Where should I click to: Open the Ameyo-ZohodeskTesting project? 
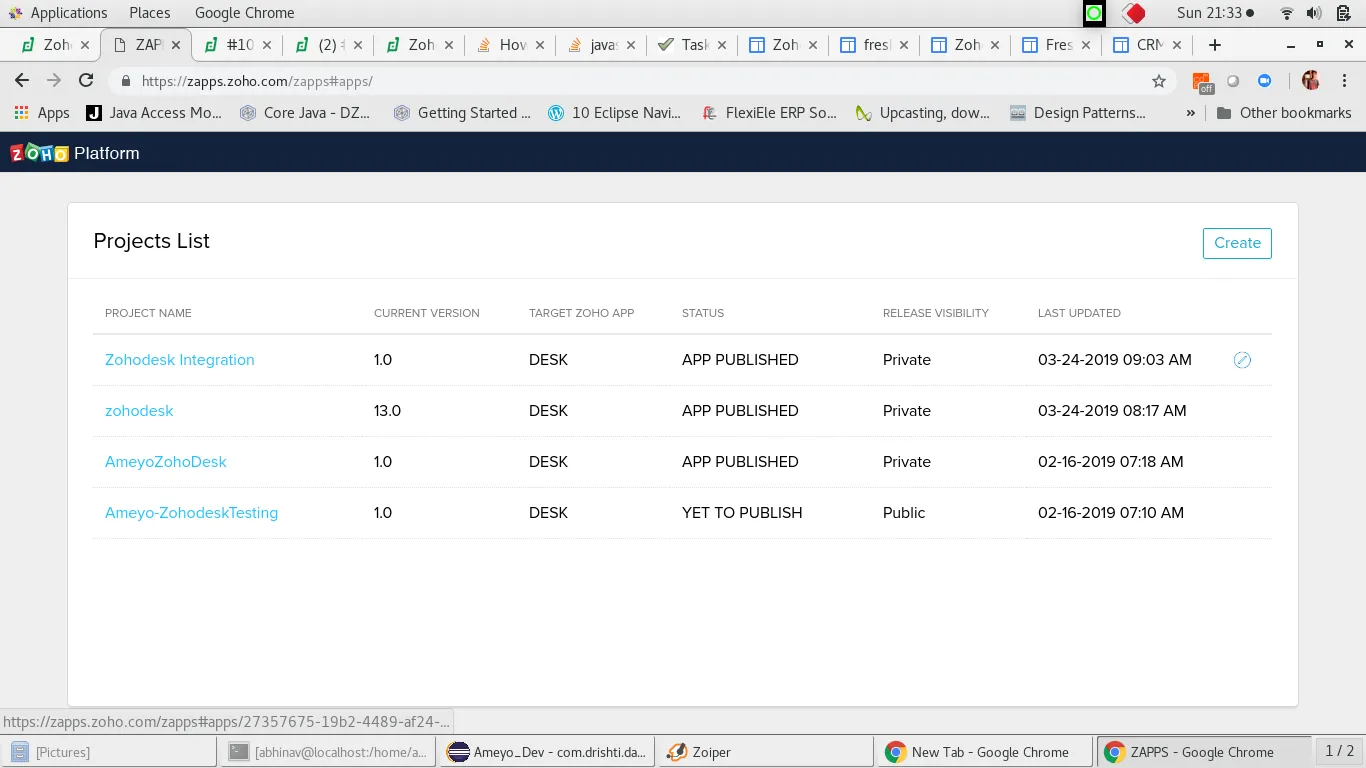pyautogui.click(x=191, y=513)
